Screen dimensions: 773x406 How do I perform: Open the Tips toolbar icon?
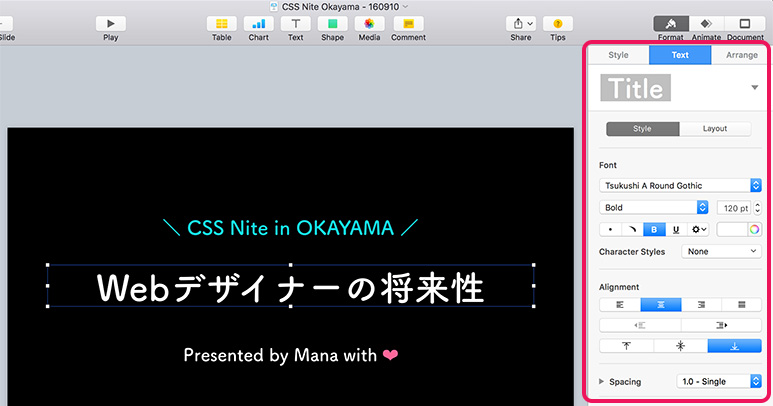pyautogui.click(x=558, y=24)
